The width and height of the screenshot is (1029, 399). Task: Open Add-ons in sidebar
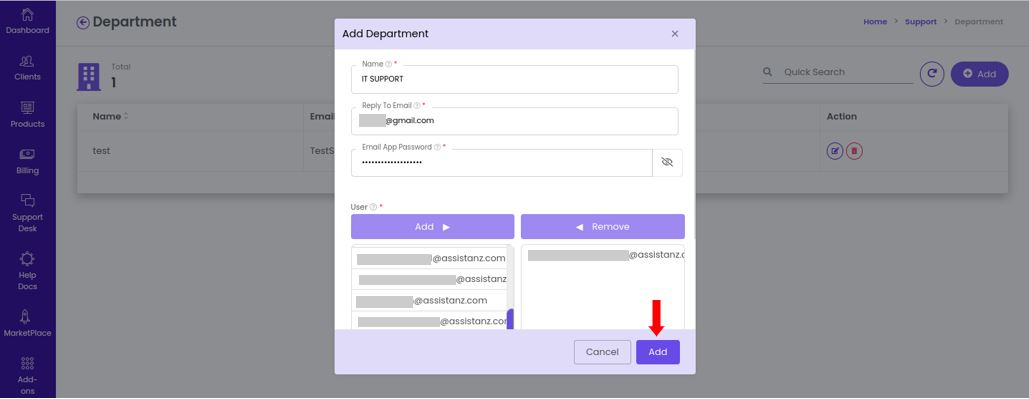[x=28, y=377]
